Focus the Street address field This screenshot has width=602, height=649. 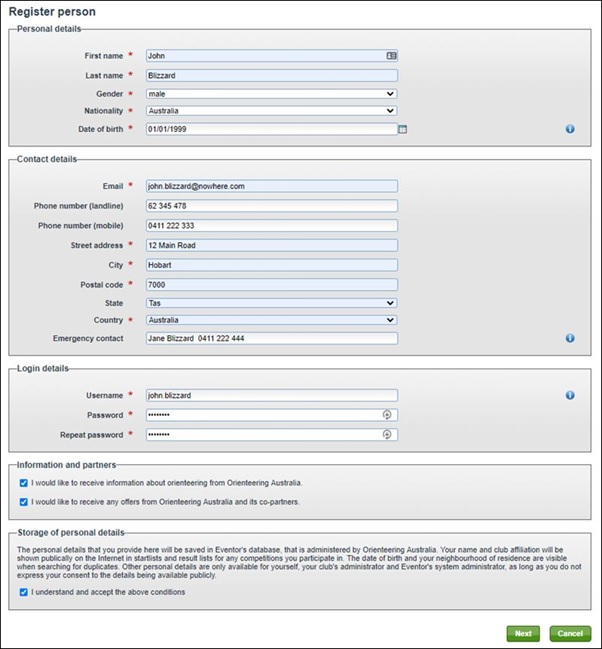click(x=271, y=245)
